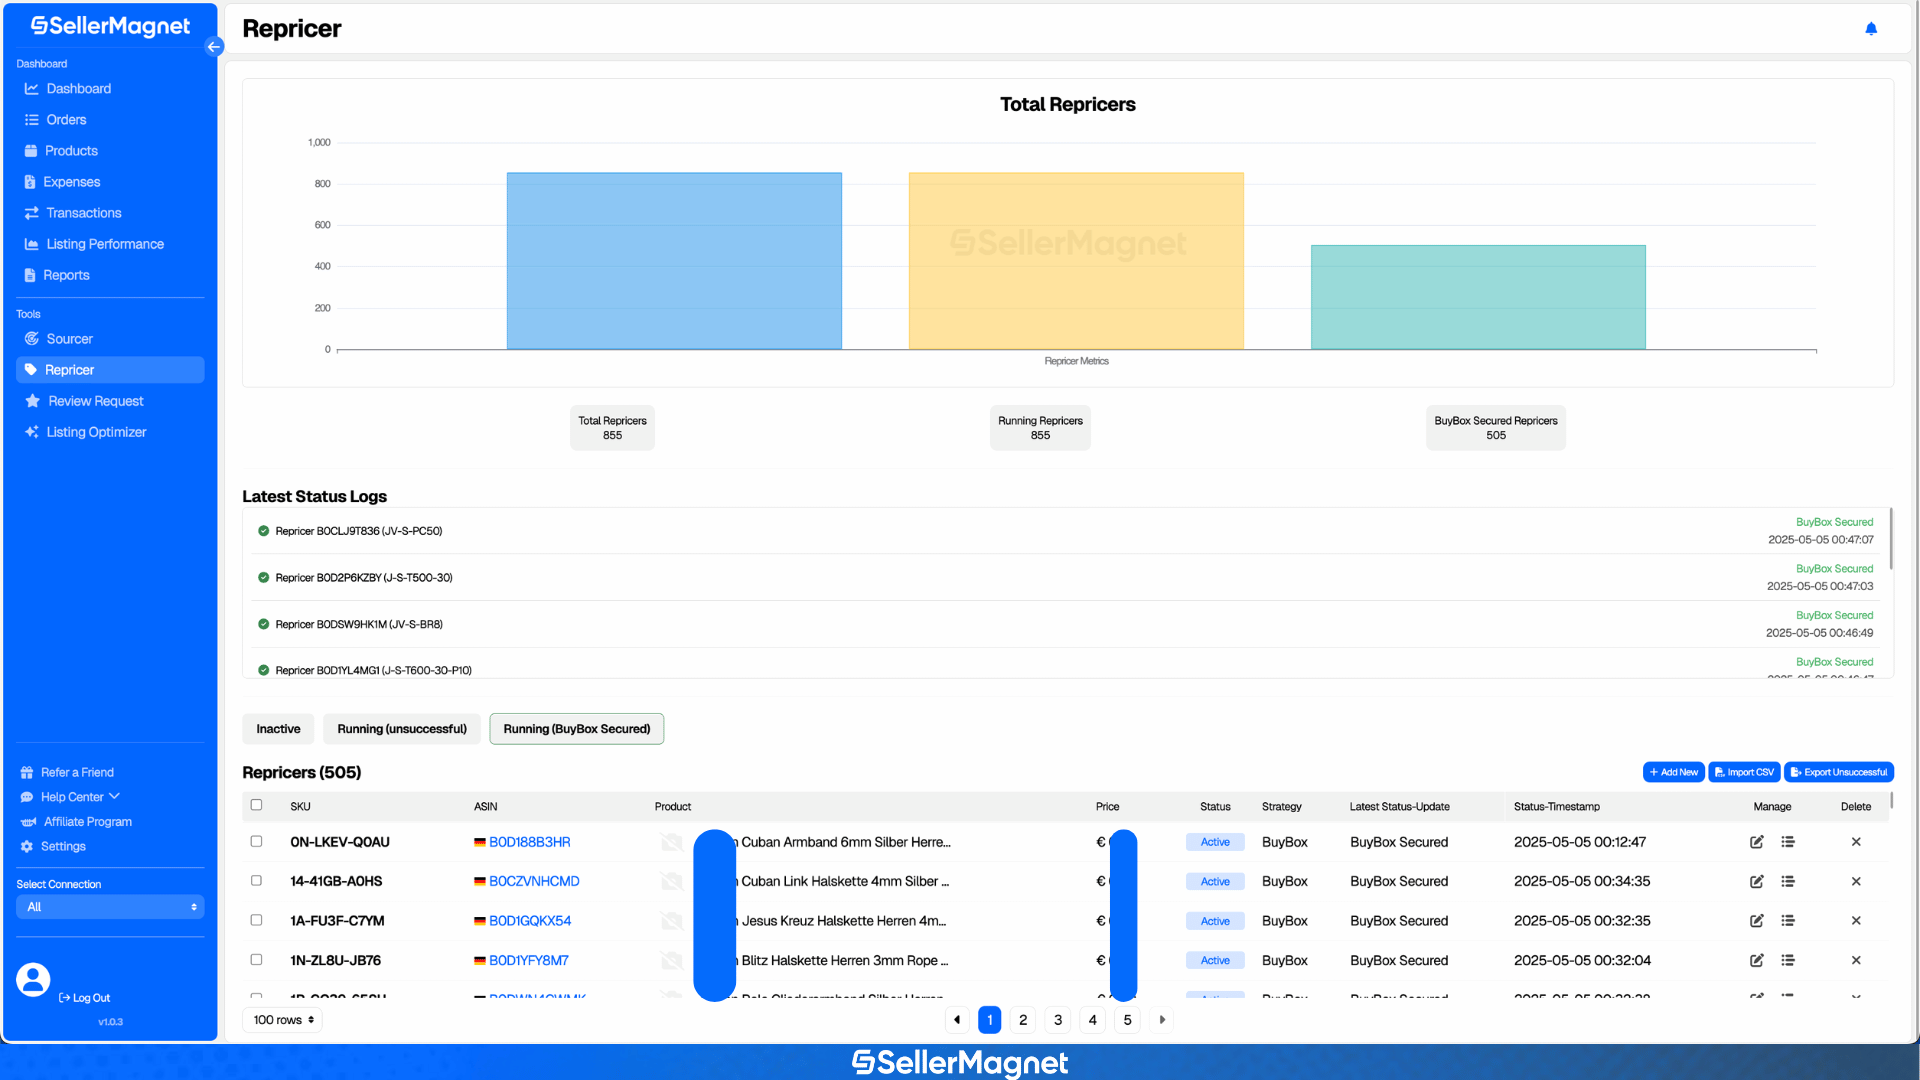
Task: Edit repricer for SKU 1N-ZL8U-JB76
Action: (x=1757, y=960)
